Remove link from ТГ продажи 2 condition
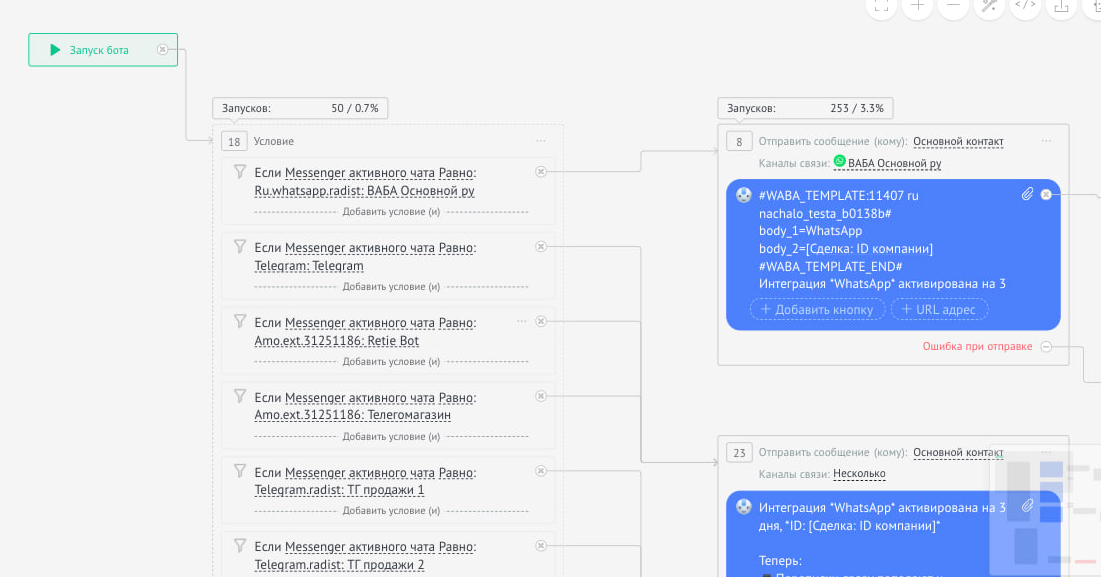Image resolution: width=1101 pixels, height=577 pixels. [541, 545]
